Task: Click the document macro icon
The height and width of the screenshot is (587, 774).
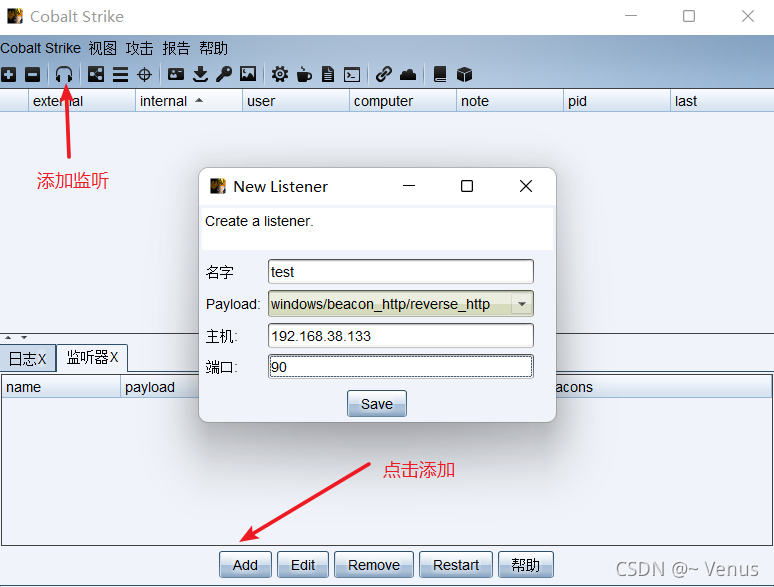Action: coord(328,75)
